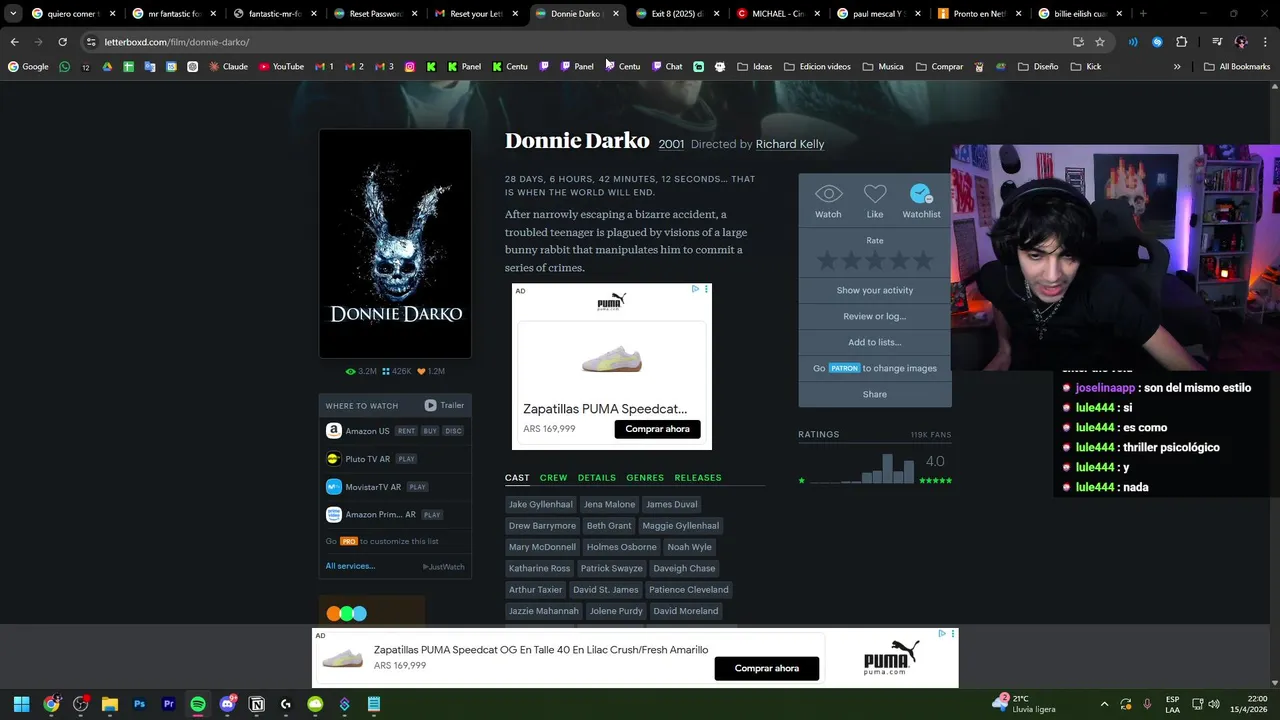The image size is (1280, 720).
Task: Open the YouTube bookmark
Action: tap(281, 67)
